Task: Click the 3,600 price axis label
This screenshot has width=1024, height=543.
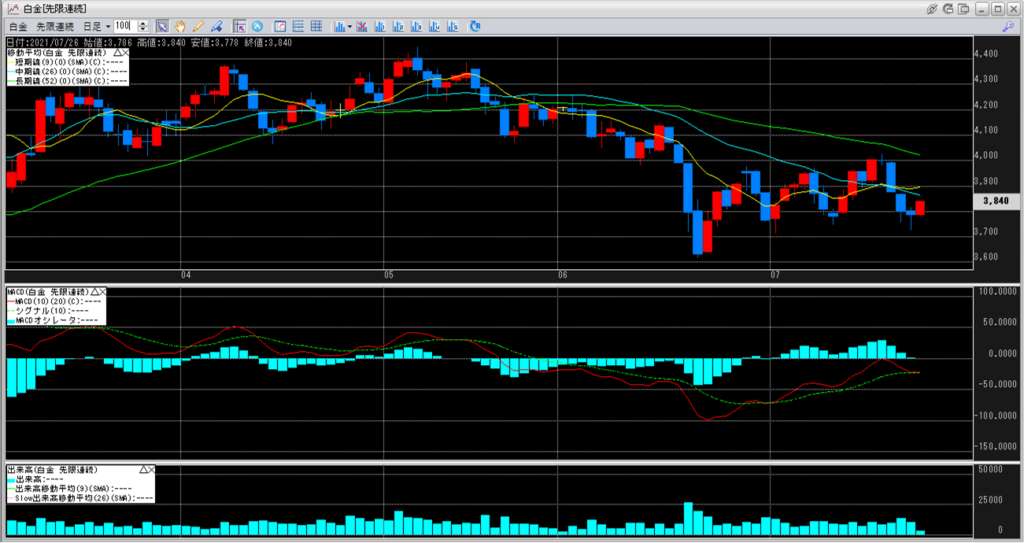Action: point(986,257)
